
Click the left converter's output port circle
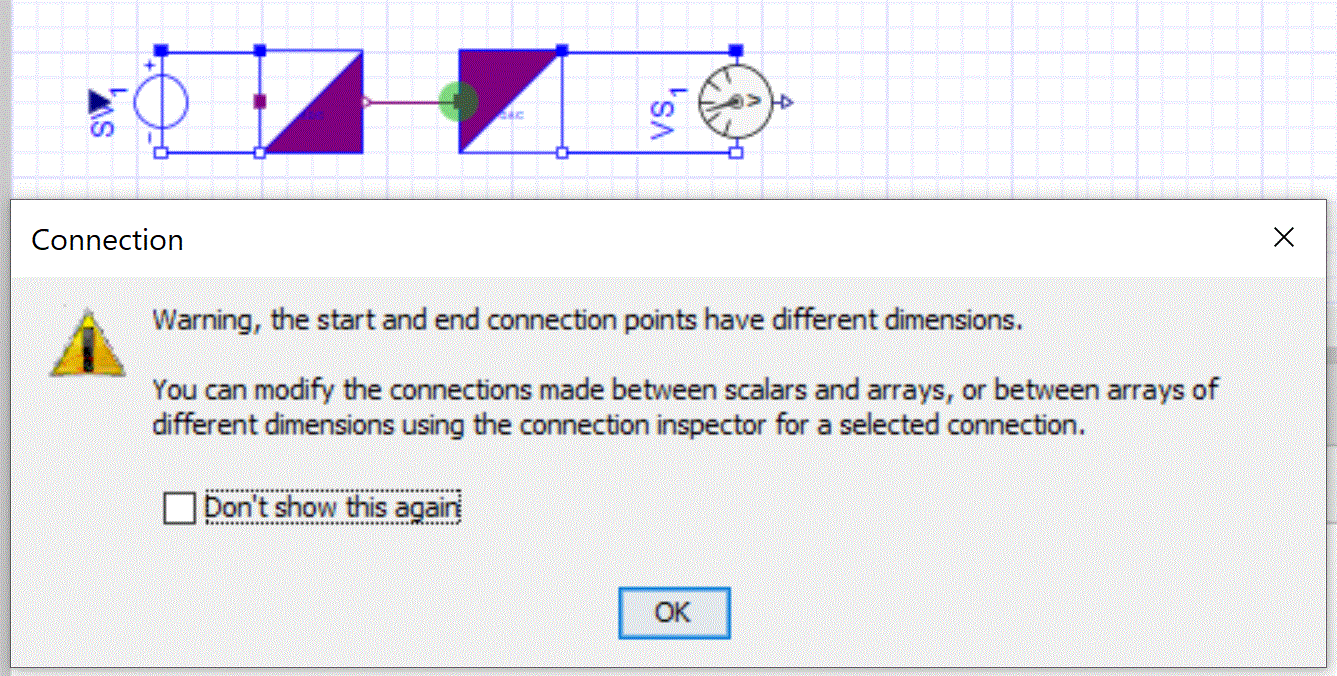click(367, 102)
